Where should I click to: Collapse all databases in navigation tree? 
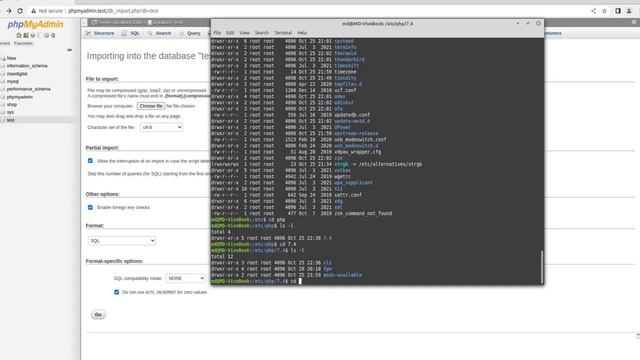[x=69, y=50]
